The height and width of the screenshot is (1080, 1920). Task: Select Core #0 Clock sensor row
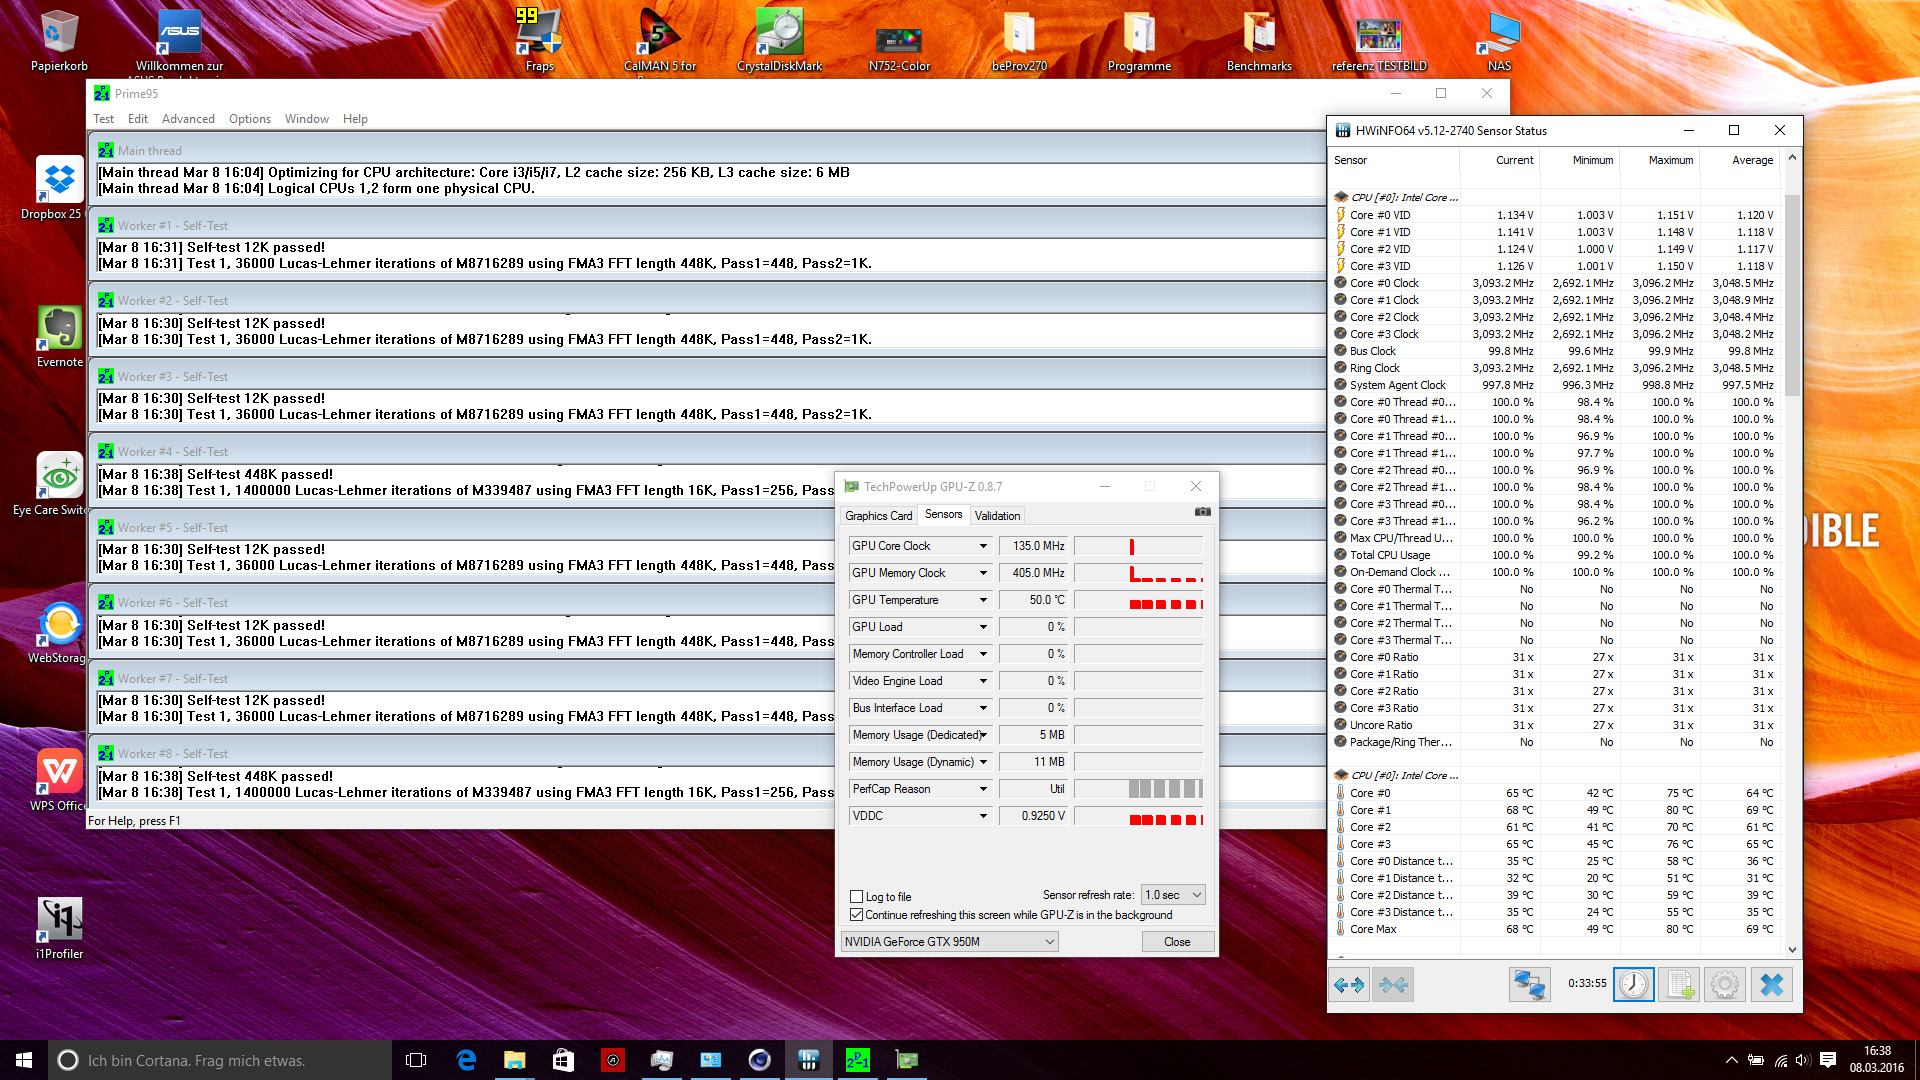1555,283
